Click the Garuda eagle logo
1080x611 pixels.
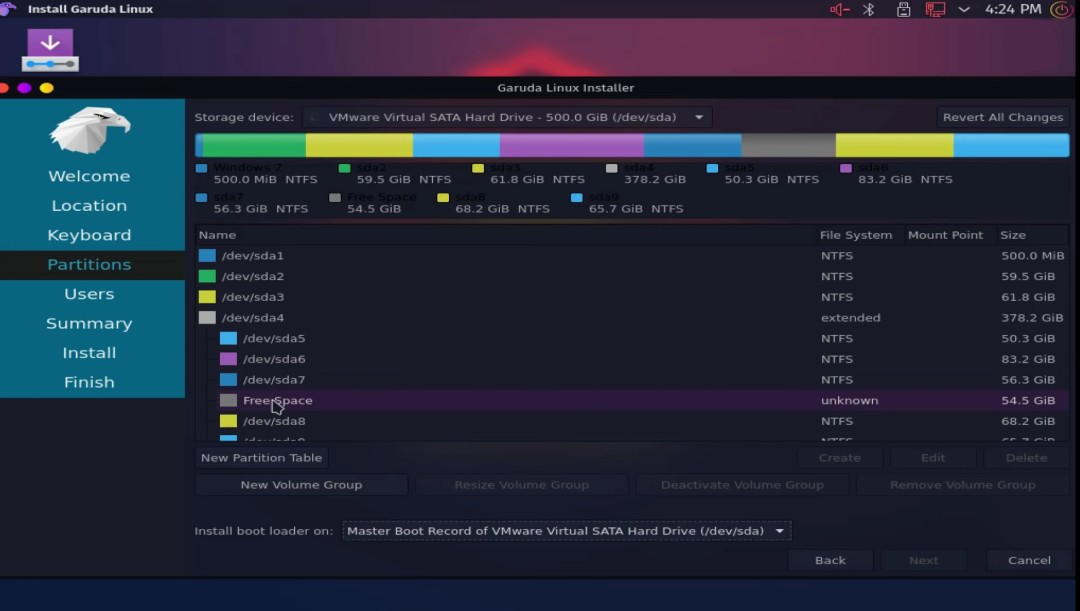coord(90,130)
